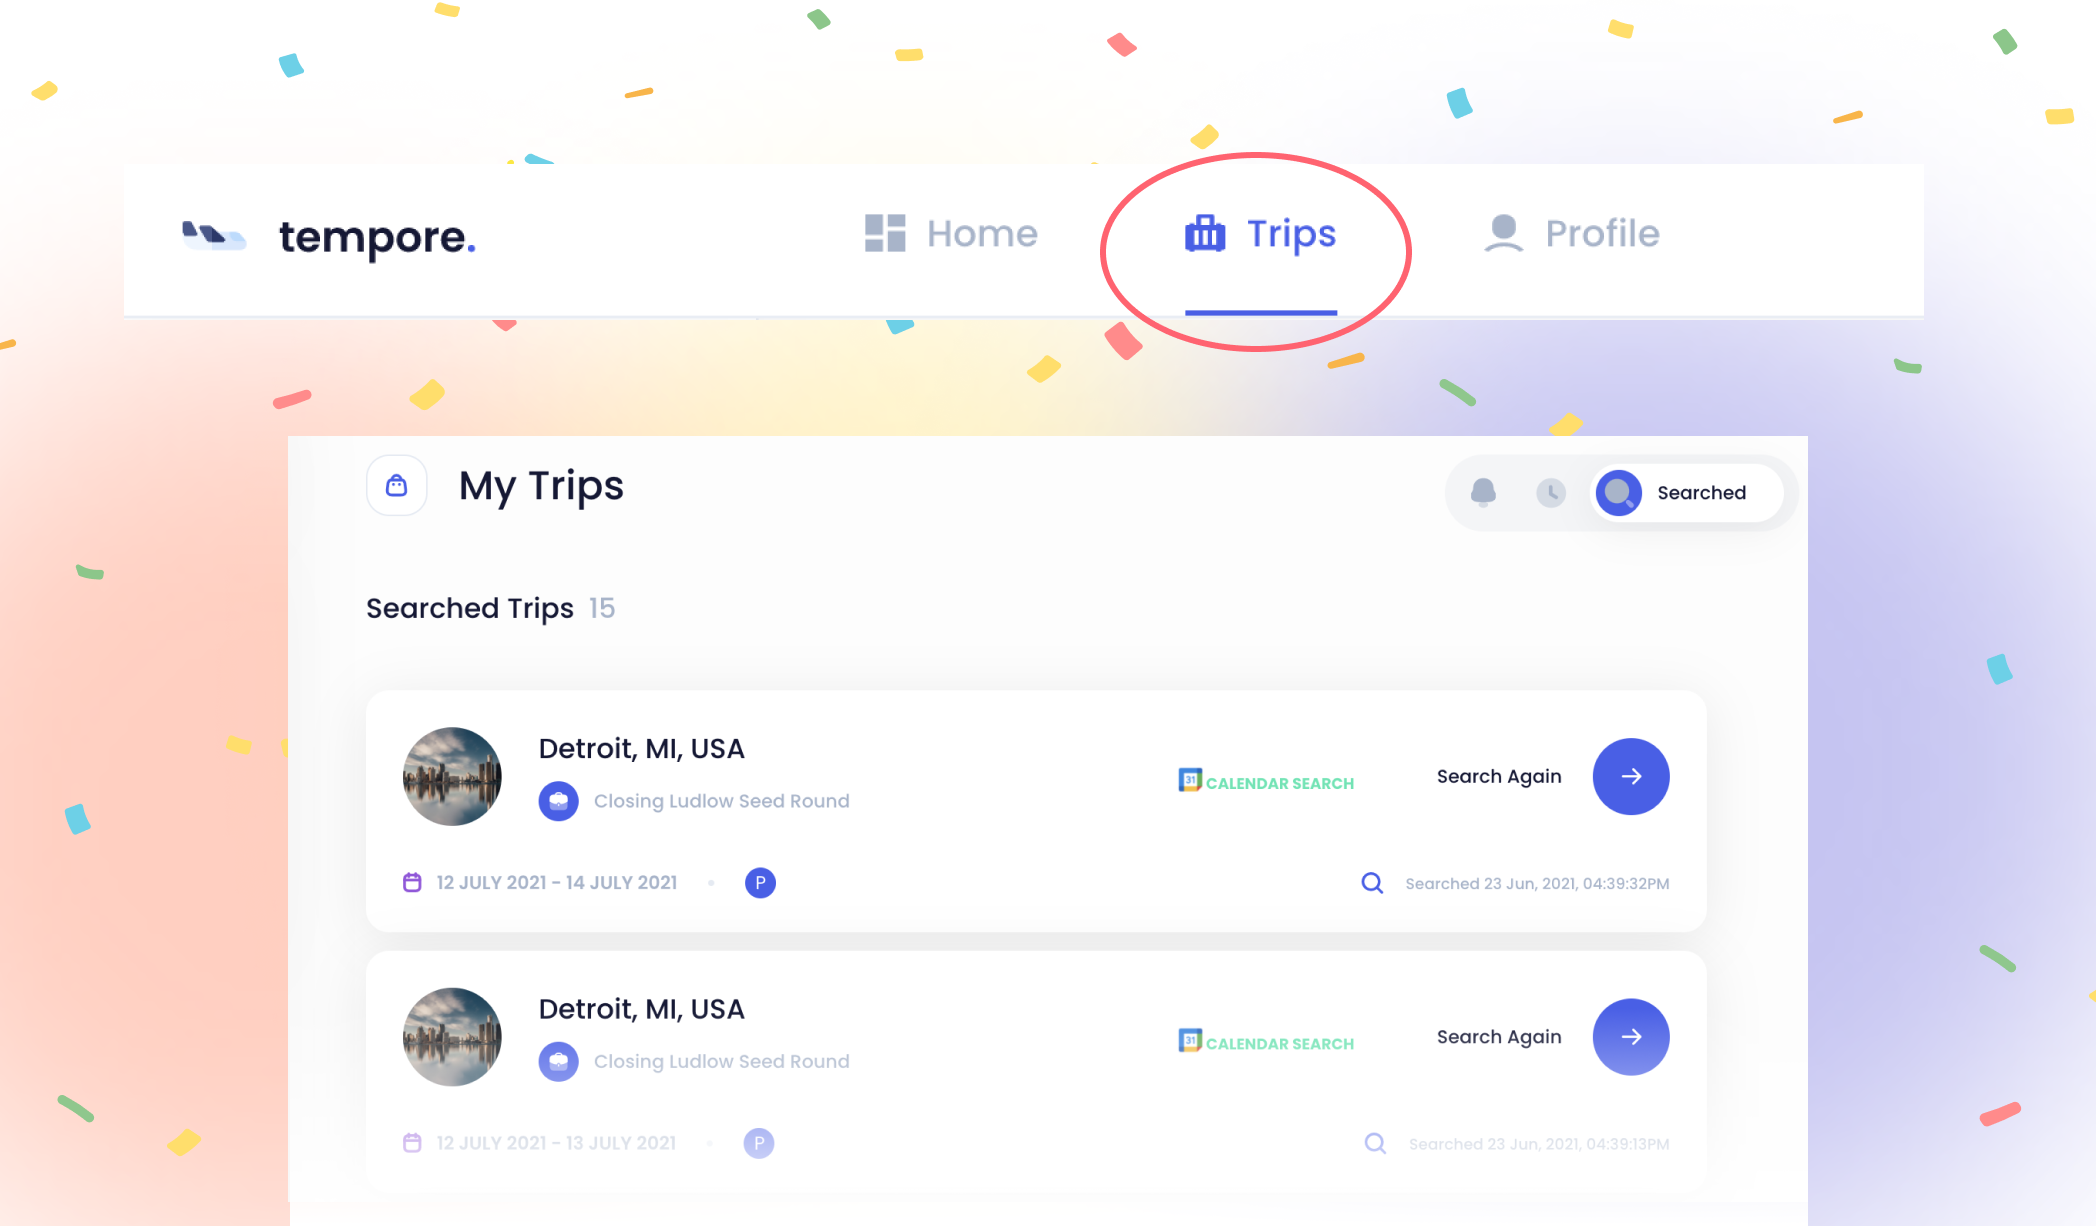Click Google Calendar icon on 13 July trip
The width and height of the screenshot is (2096, 1226).
1190,1040
